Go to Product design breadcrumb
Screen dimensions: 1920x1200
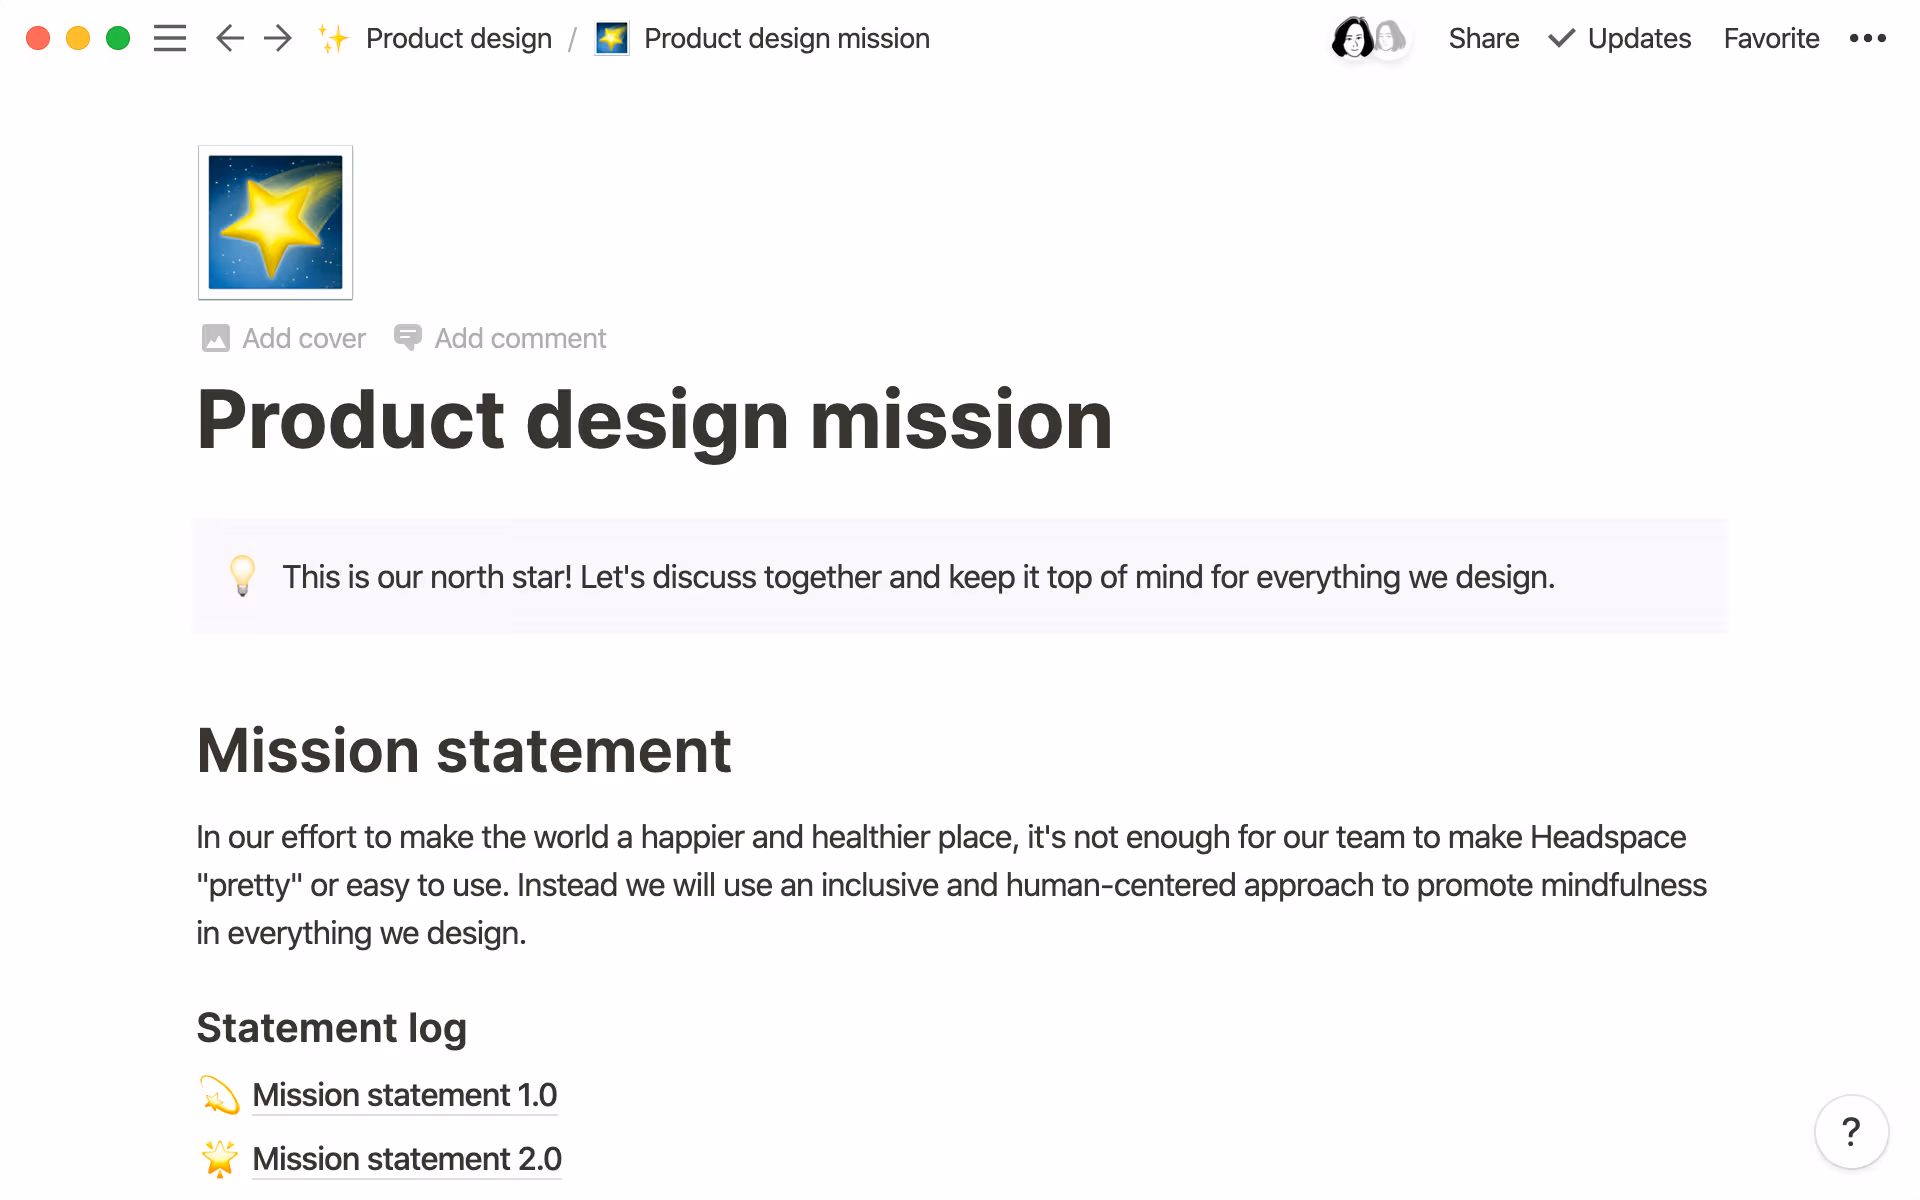458,38
